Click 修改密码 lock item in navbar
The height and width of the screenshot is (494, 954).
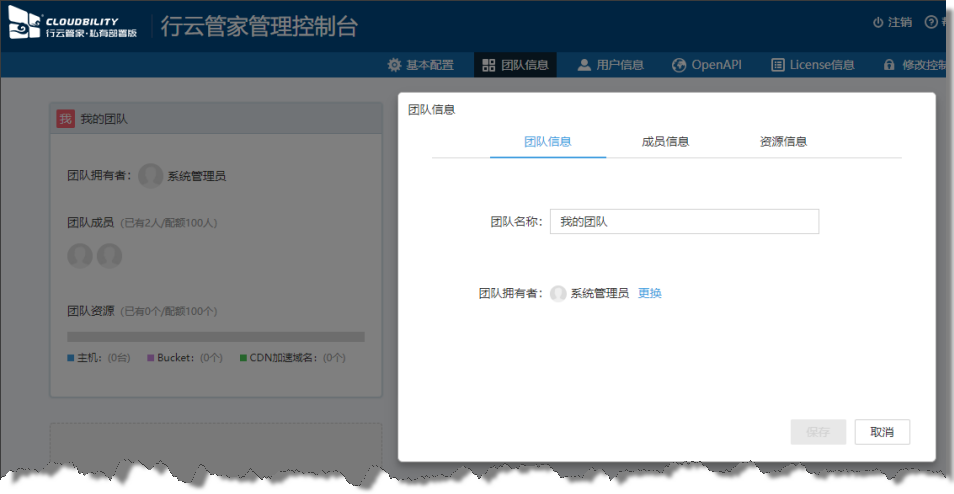[914, 65]
